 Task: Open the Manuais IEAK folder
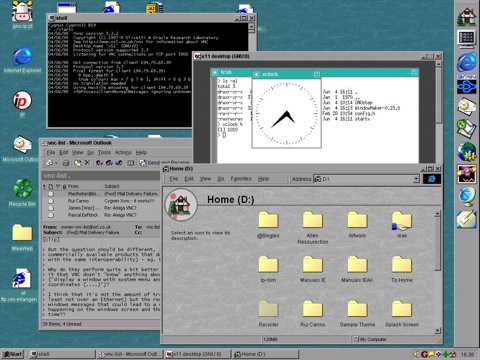pyautogui.click(x=357, y=269)
